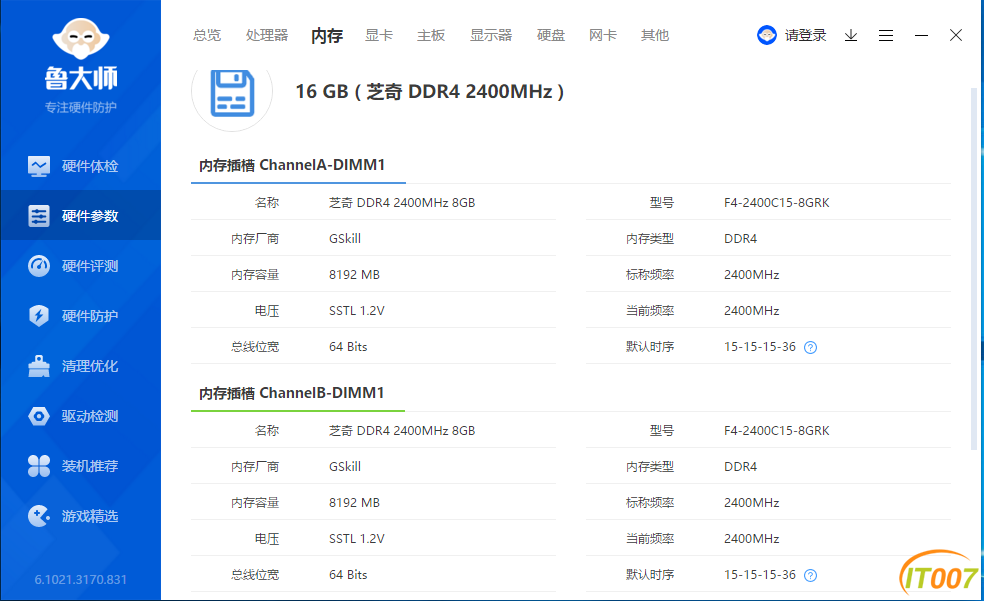Image resolution: width=984 pixels, height=601 pixels.
Task: Open 清理优化 in the sidebar
Action: pyautogui.click(x=80, y=366)
